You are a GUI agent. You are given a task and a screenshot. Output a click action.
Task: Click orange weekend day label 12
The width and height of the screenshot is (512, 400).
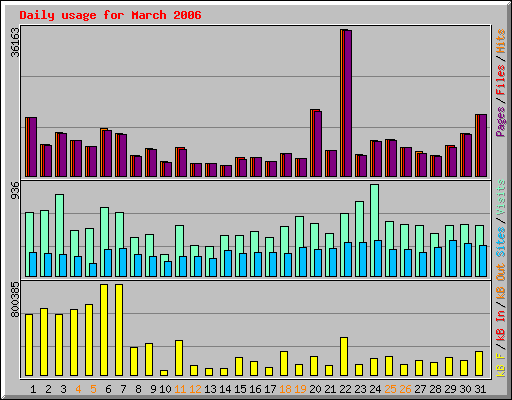(195, 389)
